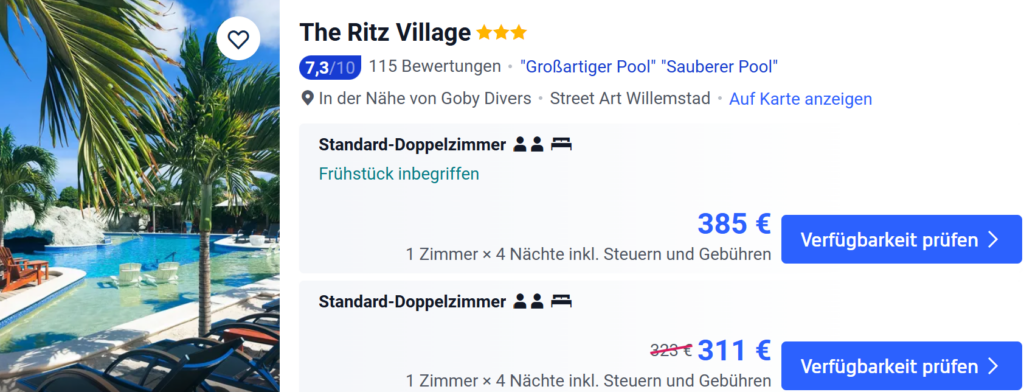Click chevron on first Verfügbarkeit prüfen button

pyautogui.click(x=993, y=240)
